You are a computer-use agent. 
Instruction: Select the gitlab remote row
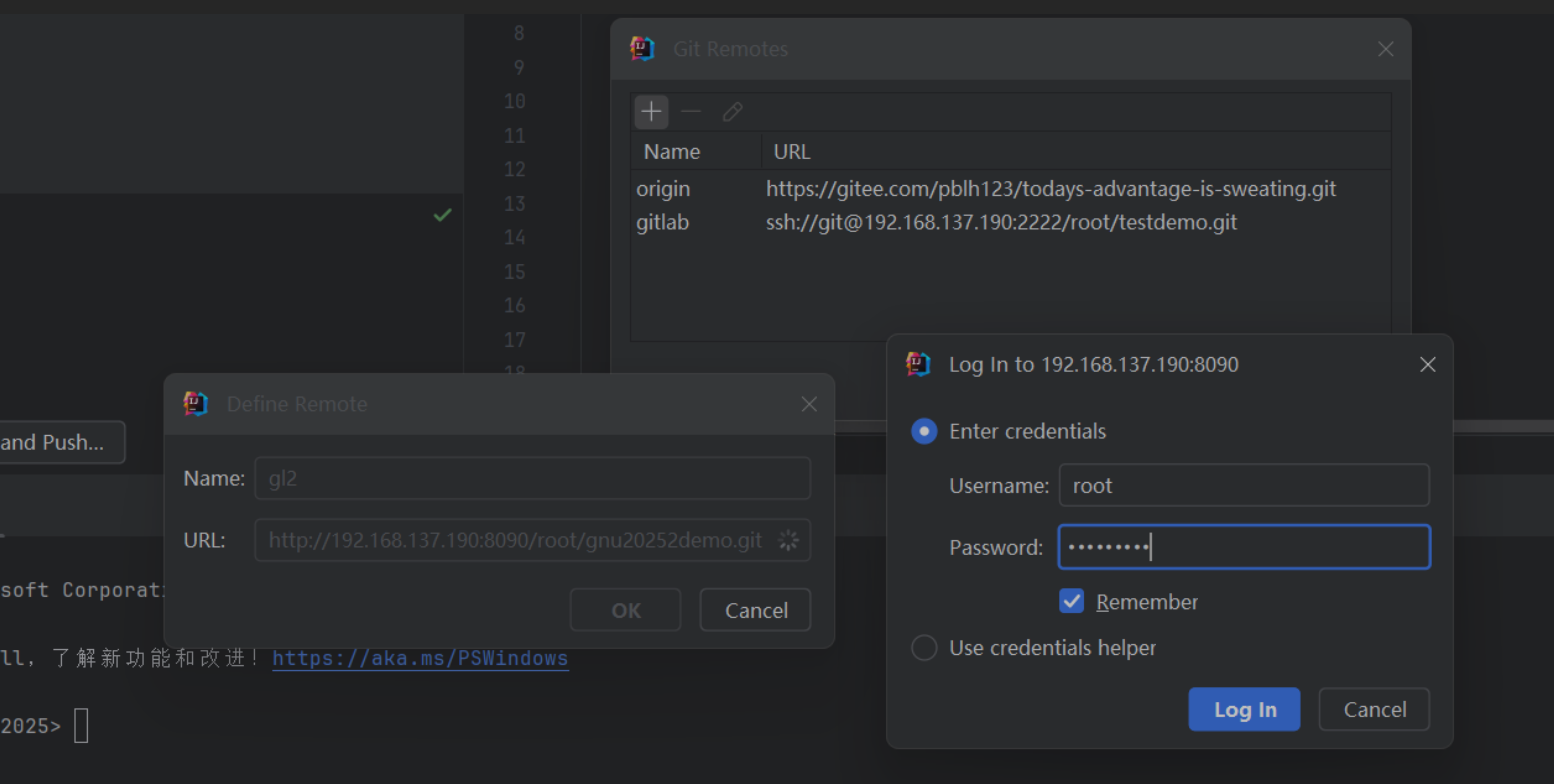tap(1010, 222)
